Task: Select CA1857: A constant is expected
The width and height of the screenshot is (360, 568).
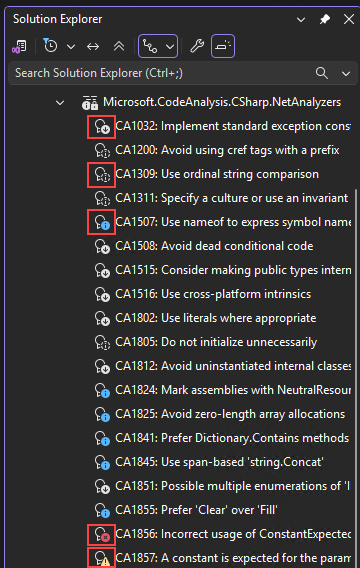Action: [233, 557]
